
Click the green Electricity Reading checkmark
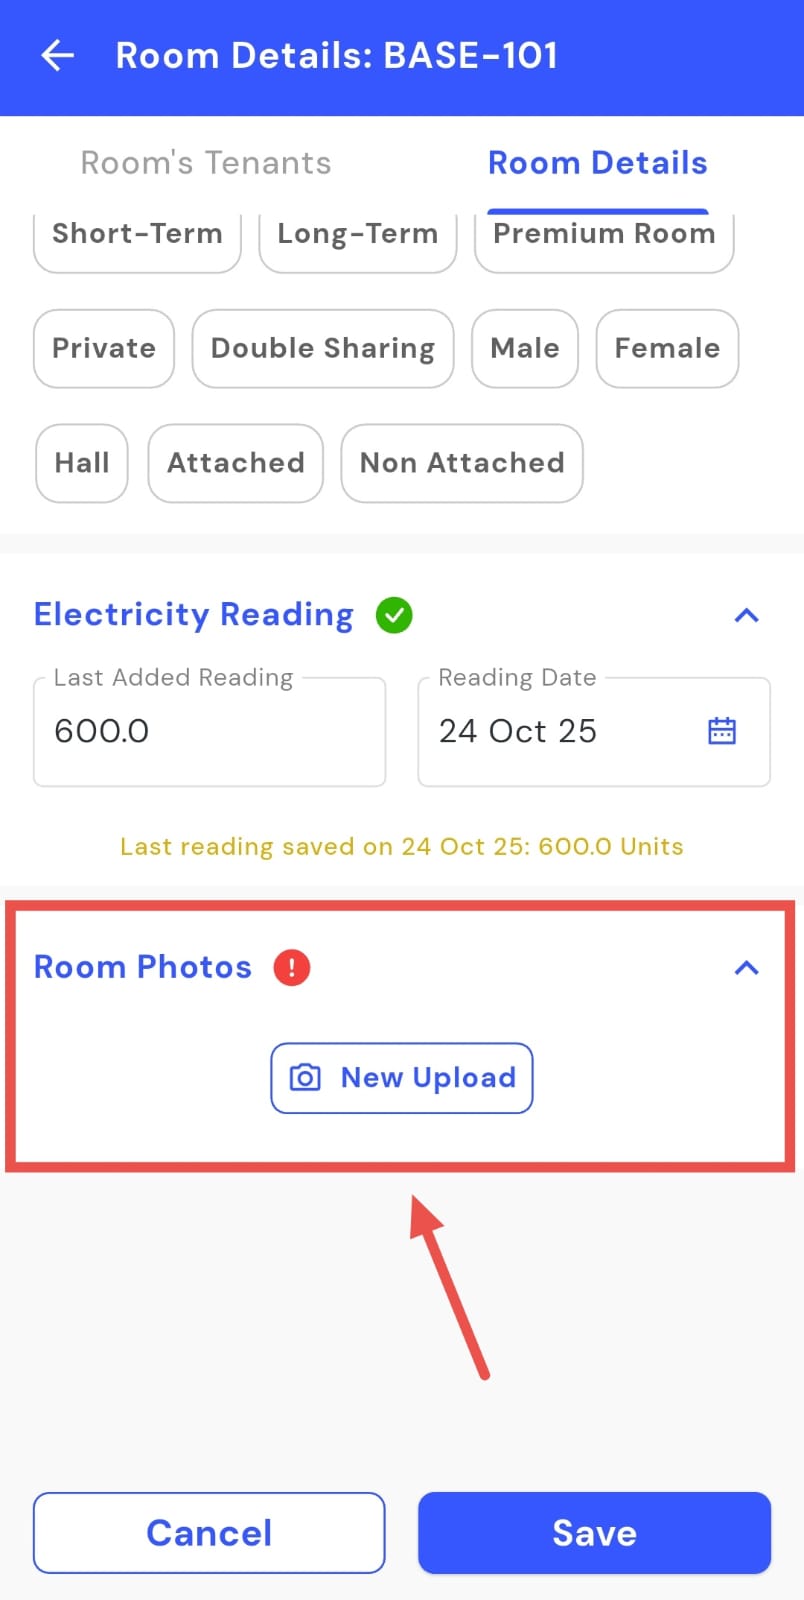394,615
